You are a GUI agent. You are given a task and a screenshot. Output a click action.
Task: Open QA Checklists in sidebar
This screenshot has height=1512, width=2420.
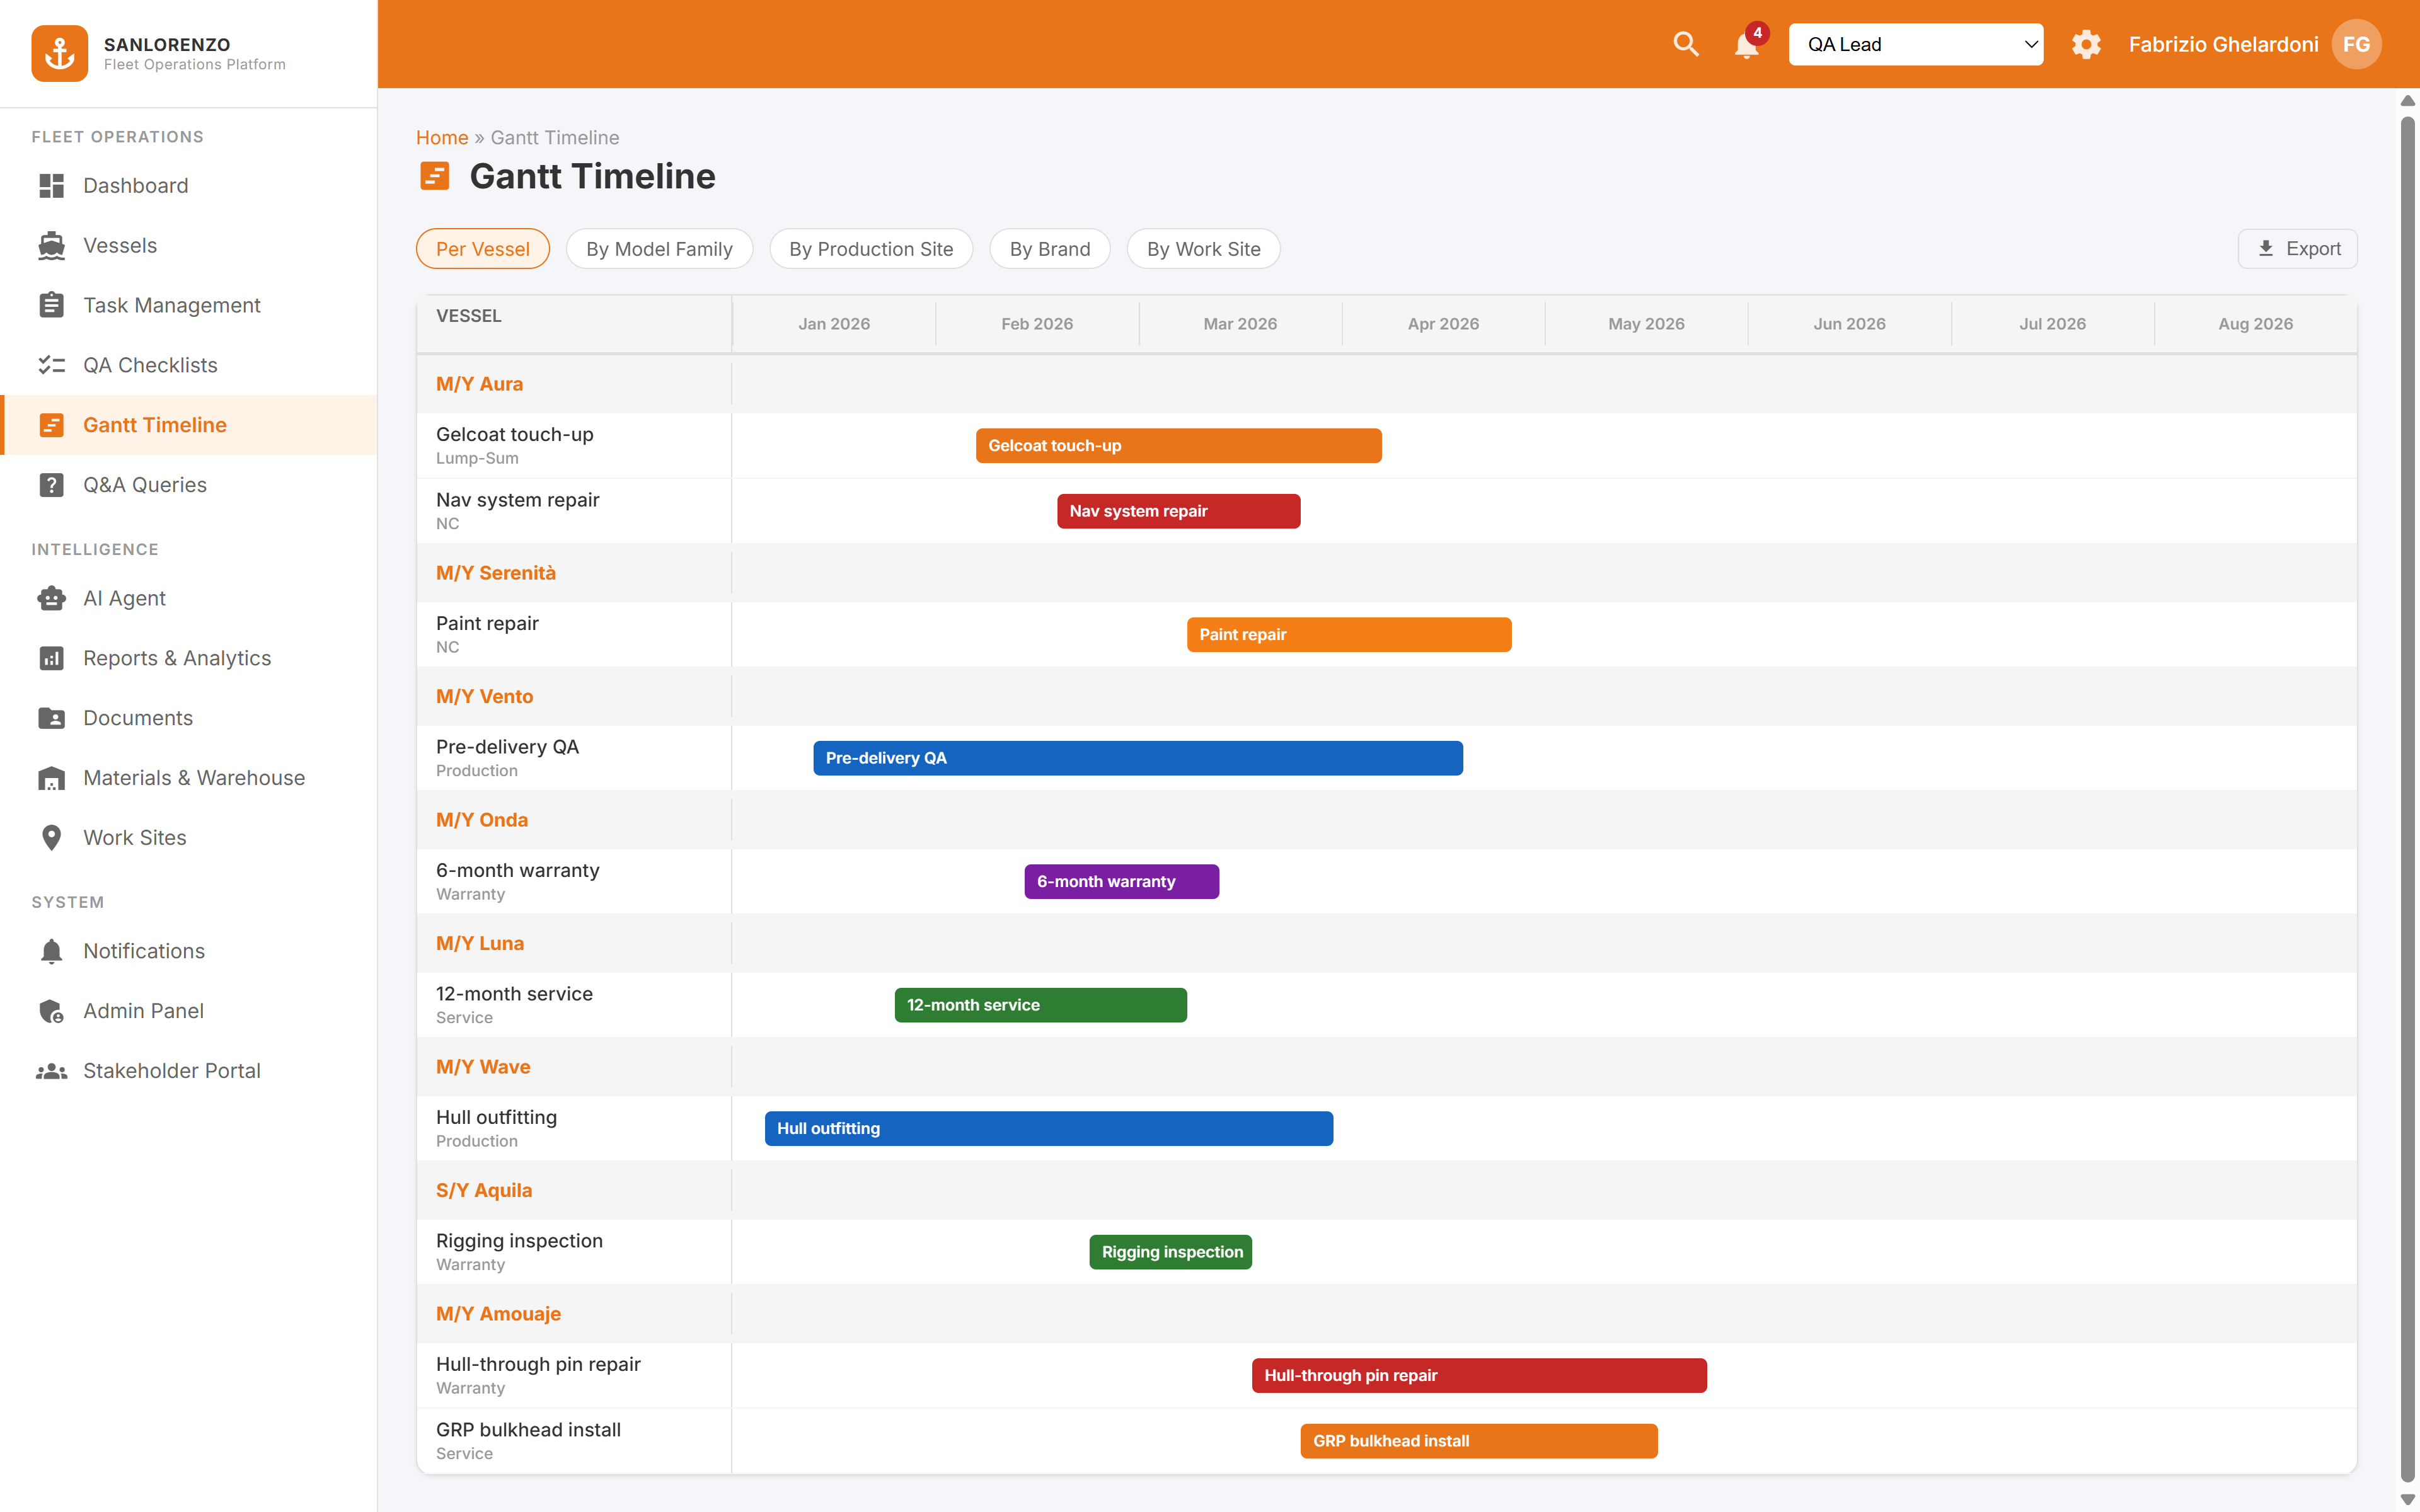click(150, 365)
